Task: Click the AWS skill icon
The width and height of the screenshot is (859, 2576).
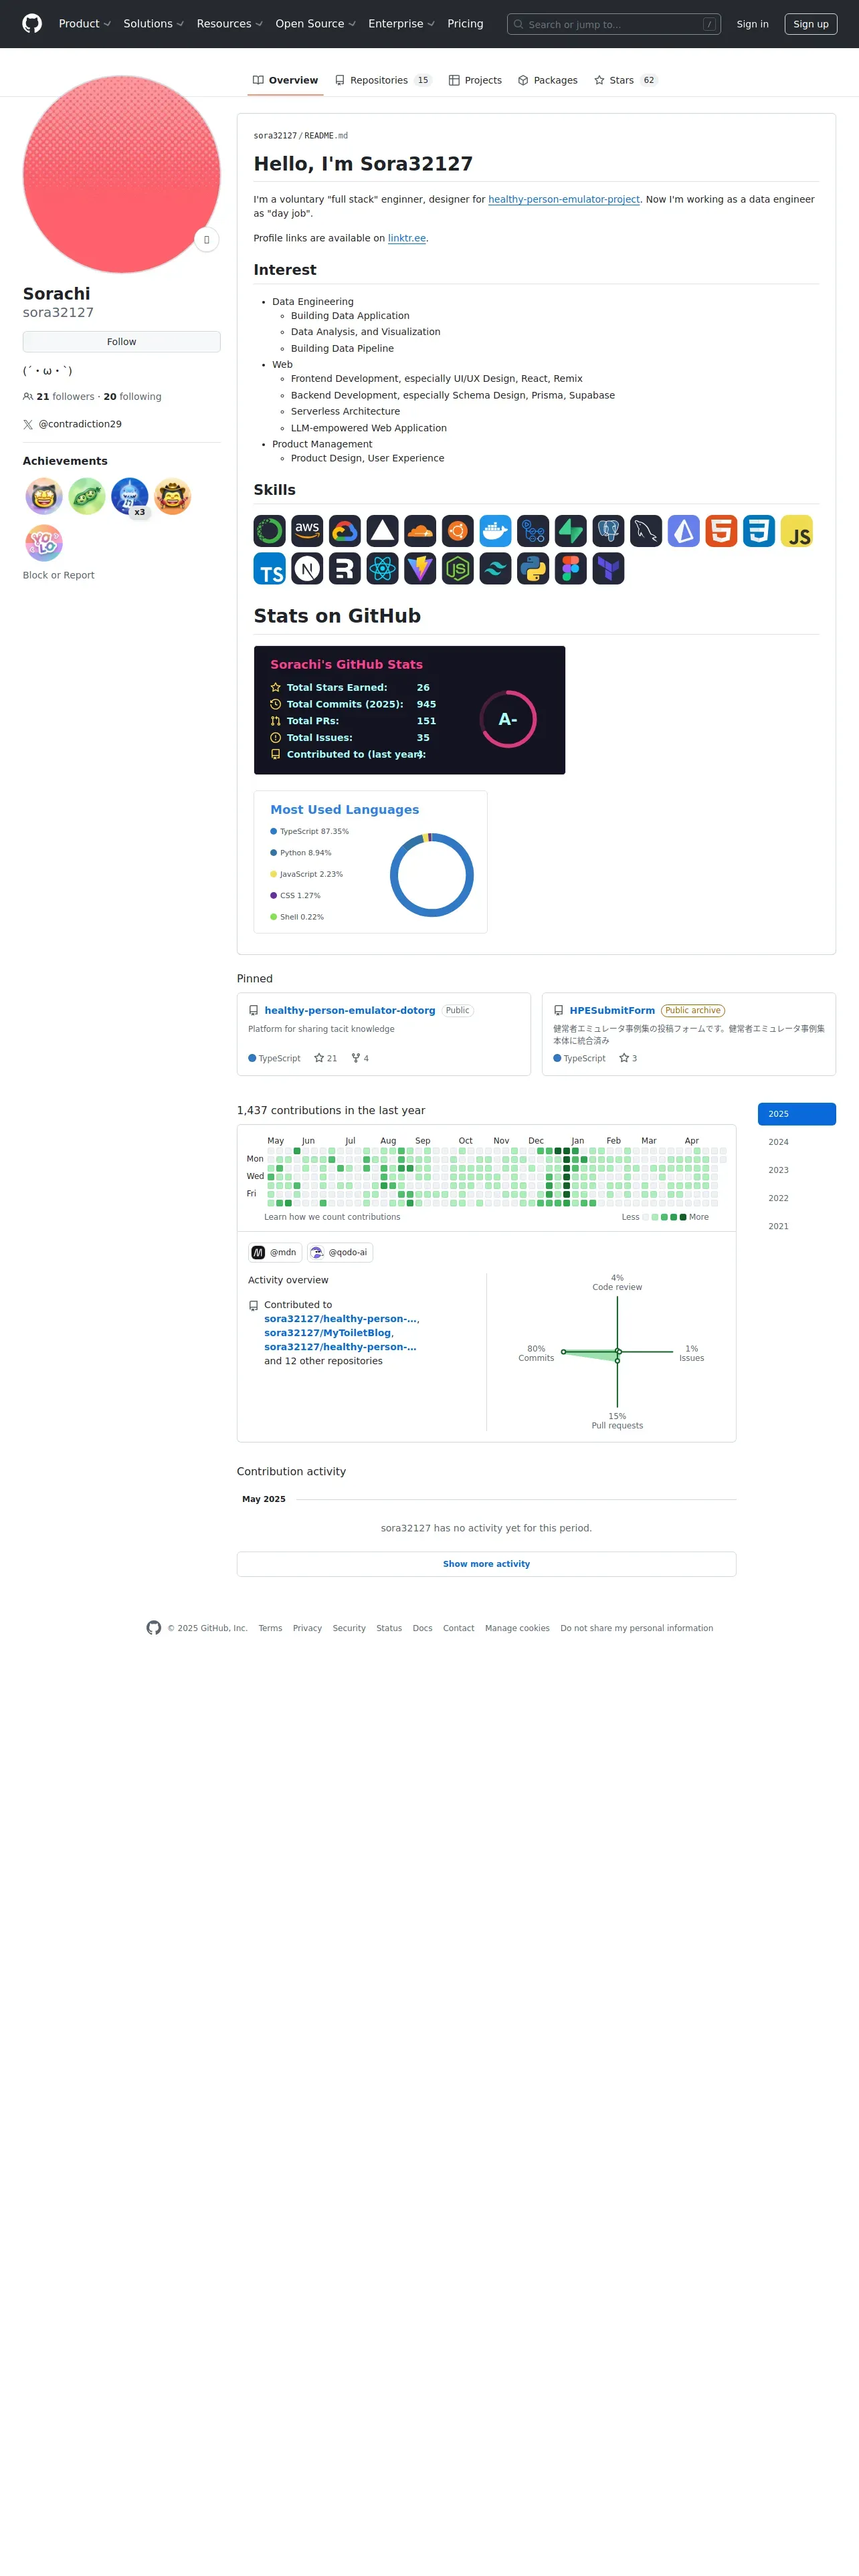Action: pyautogui.click(x=307, y=531)
